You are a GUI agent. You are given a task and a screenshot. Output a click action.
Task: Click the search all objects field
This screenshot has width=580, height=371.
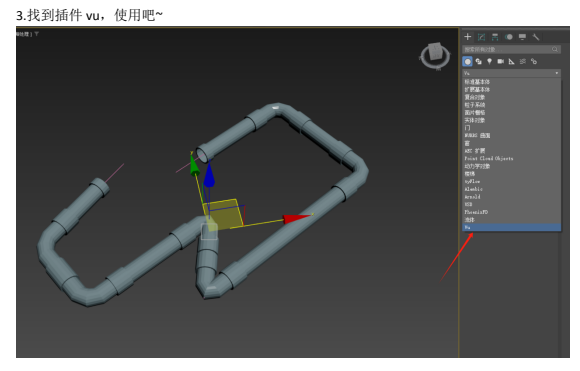click(x=511, y=49)
